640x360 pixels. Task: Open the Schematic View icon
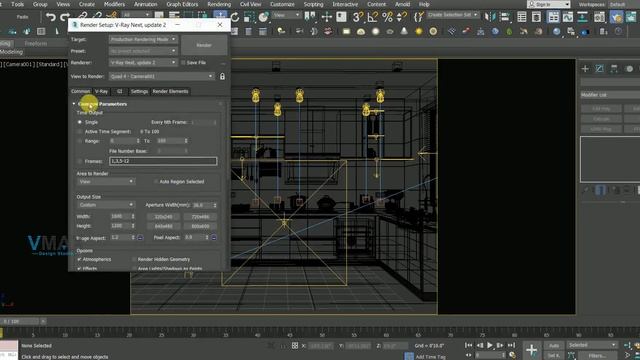[582, 17]
